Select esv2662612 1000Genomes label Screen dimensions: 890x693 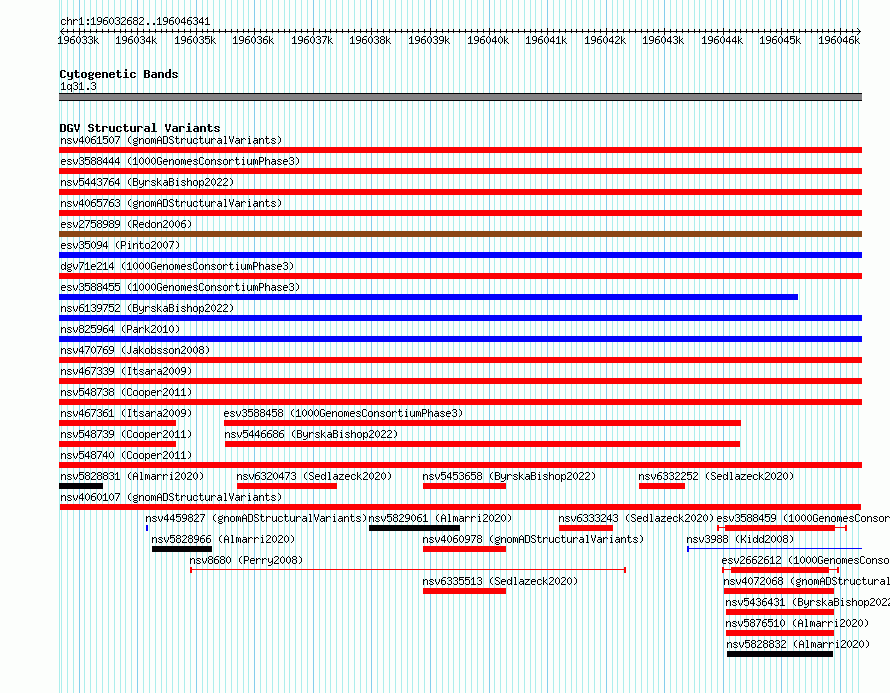(x=805, y=560)
